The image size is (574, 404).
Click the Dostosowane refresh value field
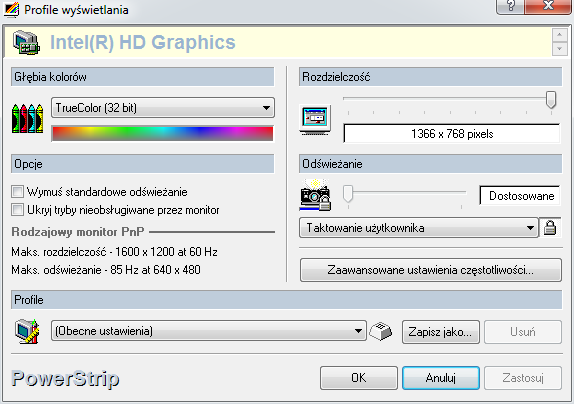[x=520, y=196]
